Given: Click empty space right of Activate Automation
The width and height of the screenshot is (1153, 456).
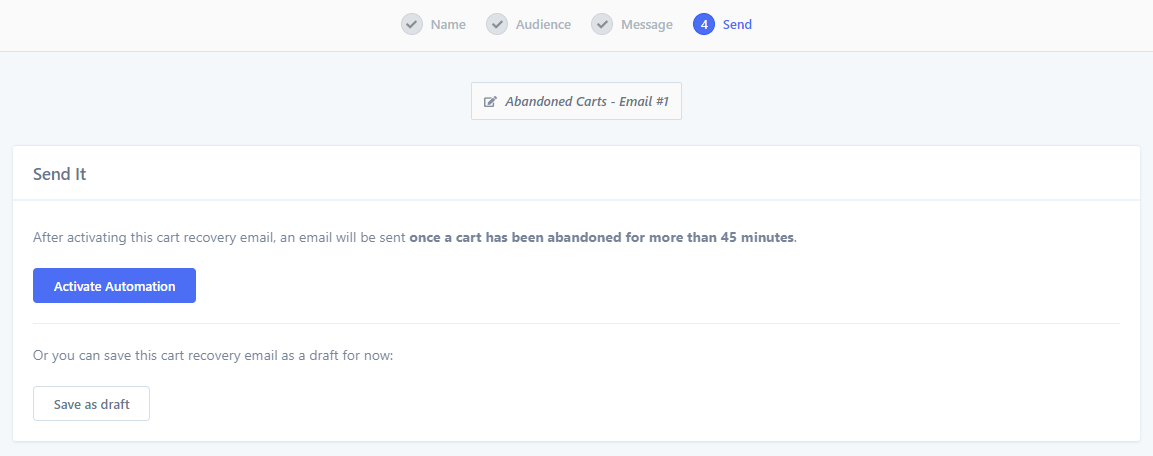Looking at the screenshot, I should click(654, 285).
